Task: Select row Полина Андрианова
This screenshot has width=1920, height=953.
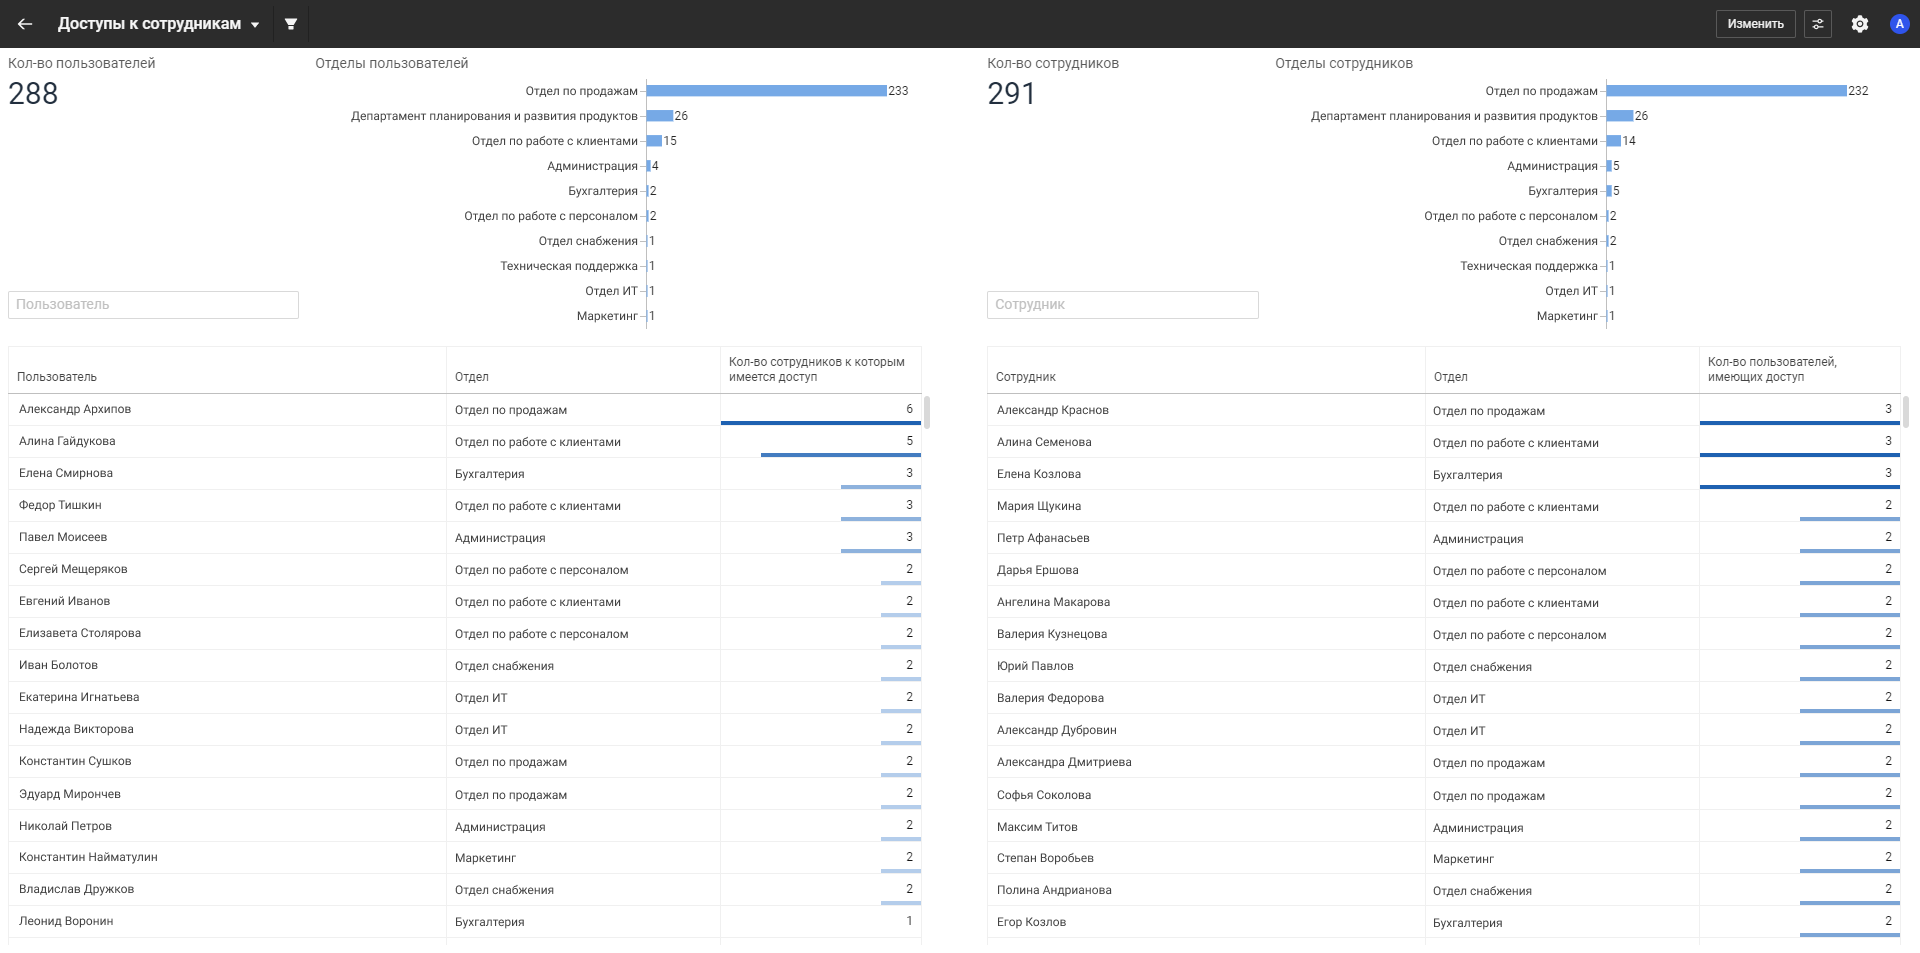Action: click(1443, 890)
